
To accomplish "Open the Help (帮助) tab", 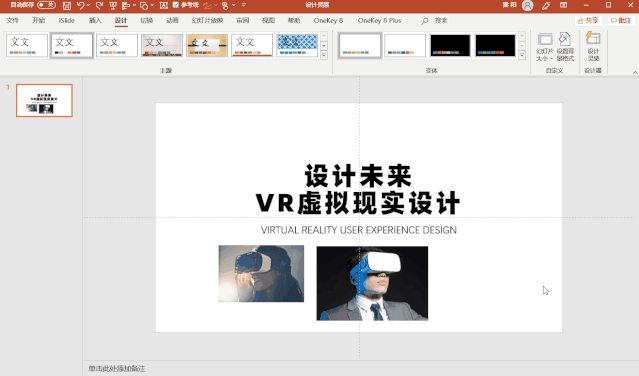I will [x=294, y=20].
